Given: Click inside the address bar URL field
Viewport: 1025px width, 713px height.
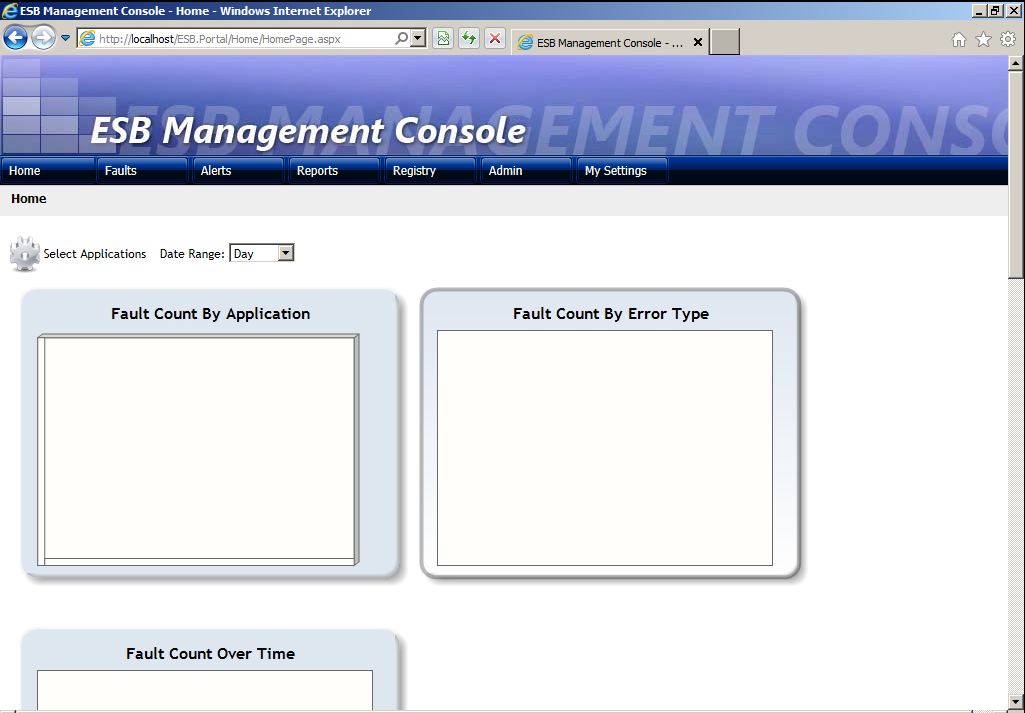Looking at the screenshot, I should (x=240, y=38).
